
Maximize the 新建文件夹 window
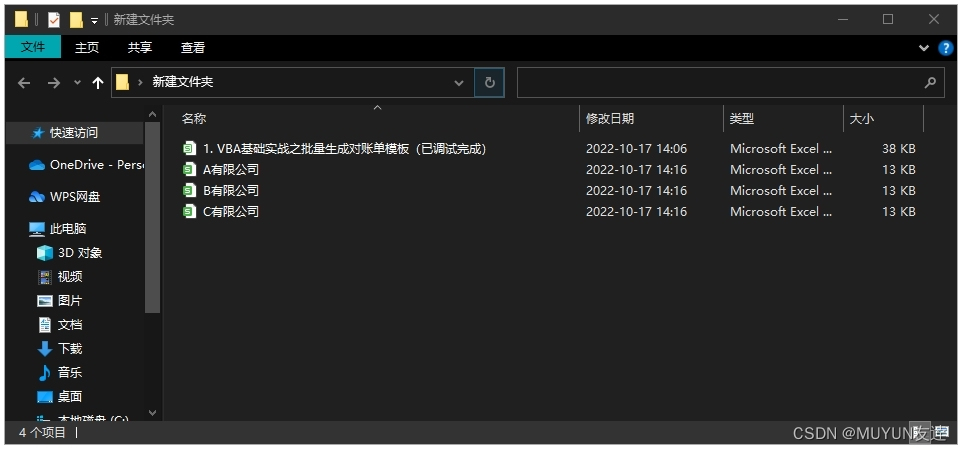click(x=887, y=20)
